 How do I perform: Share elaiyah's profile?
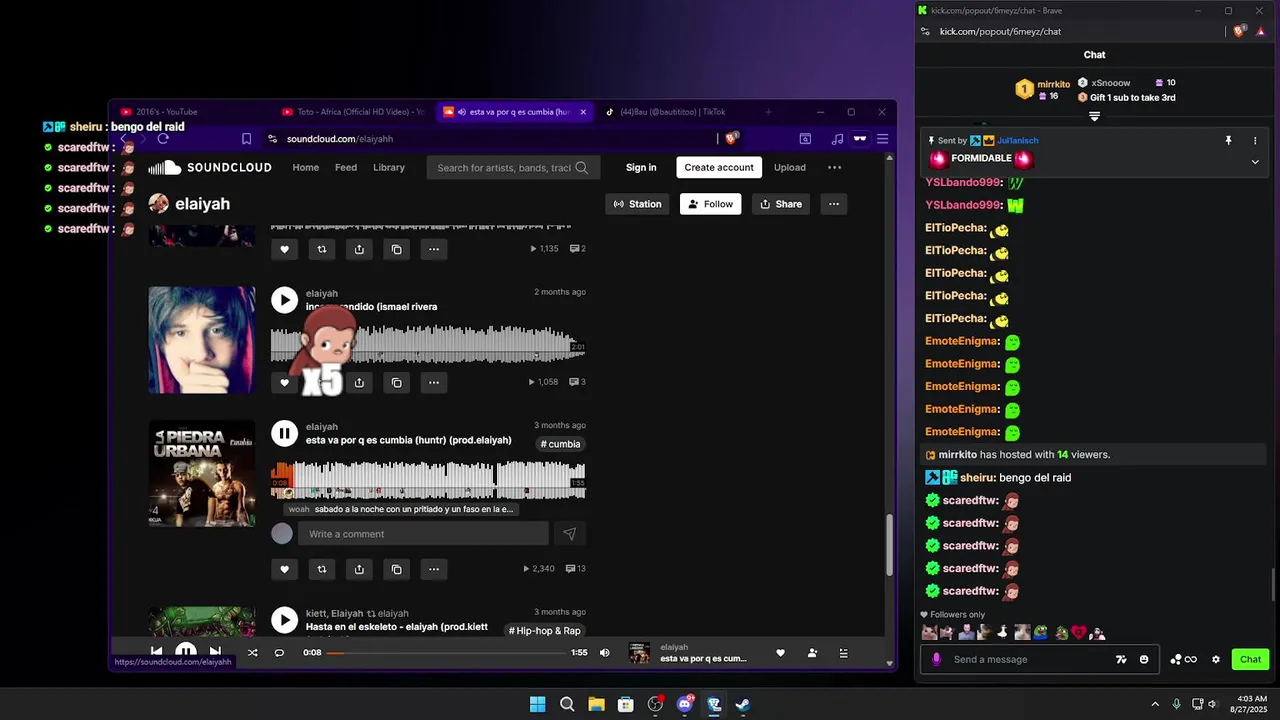pyautogui.click(x=781, y=204)
